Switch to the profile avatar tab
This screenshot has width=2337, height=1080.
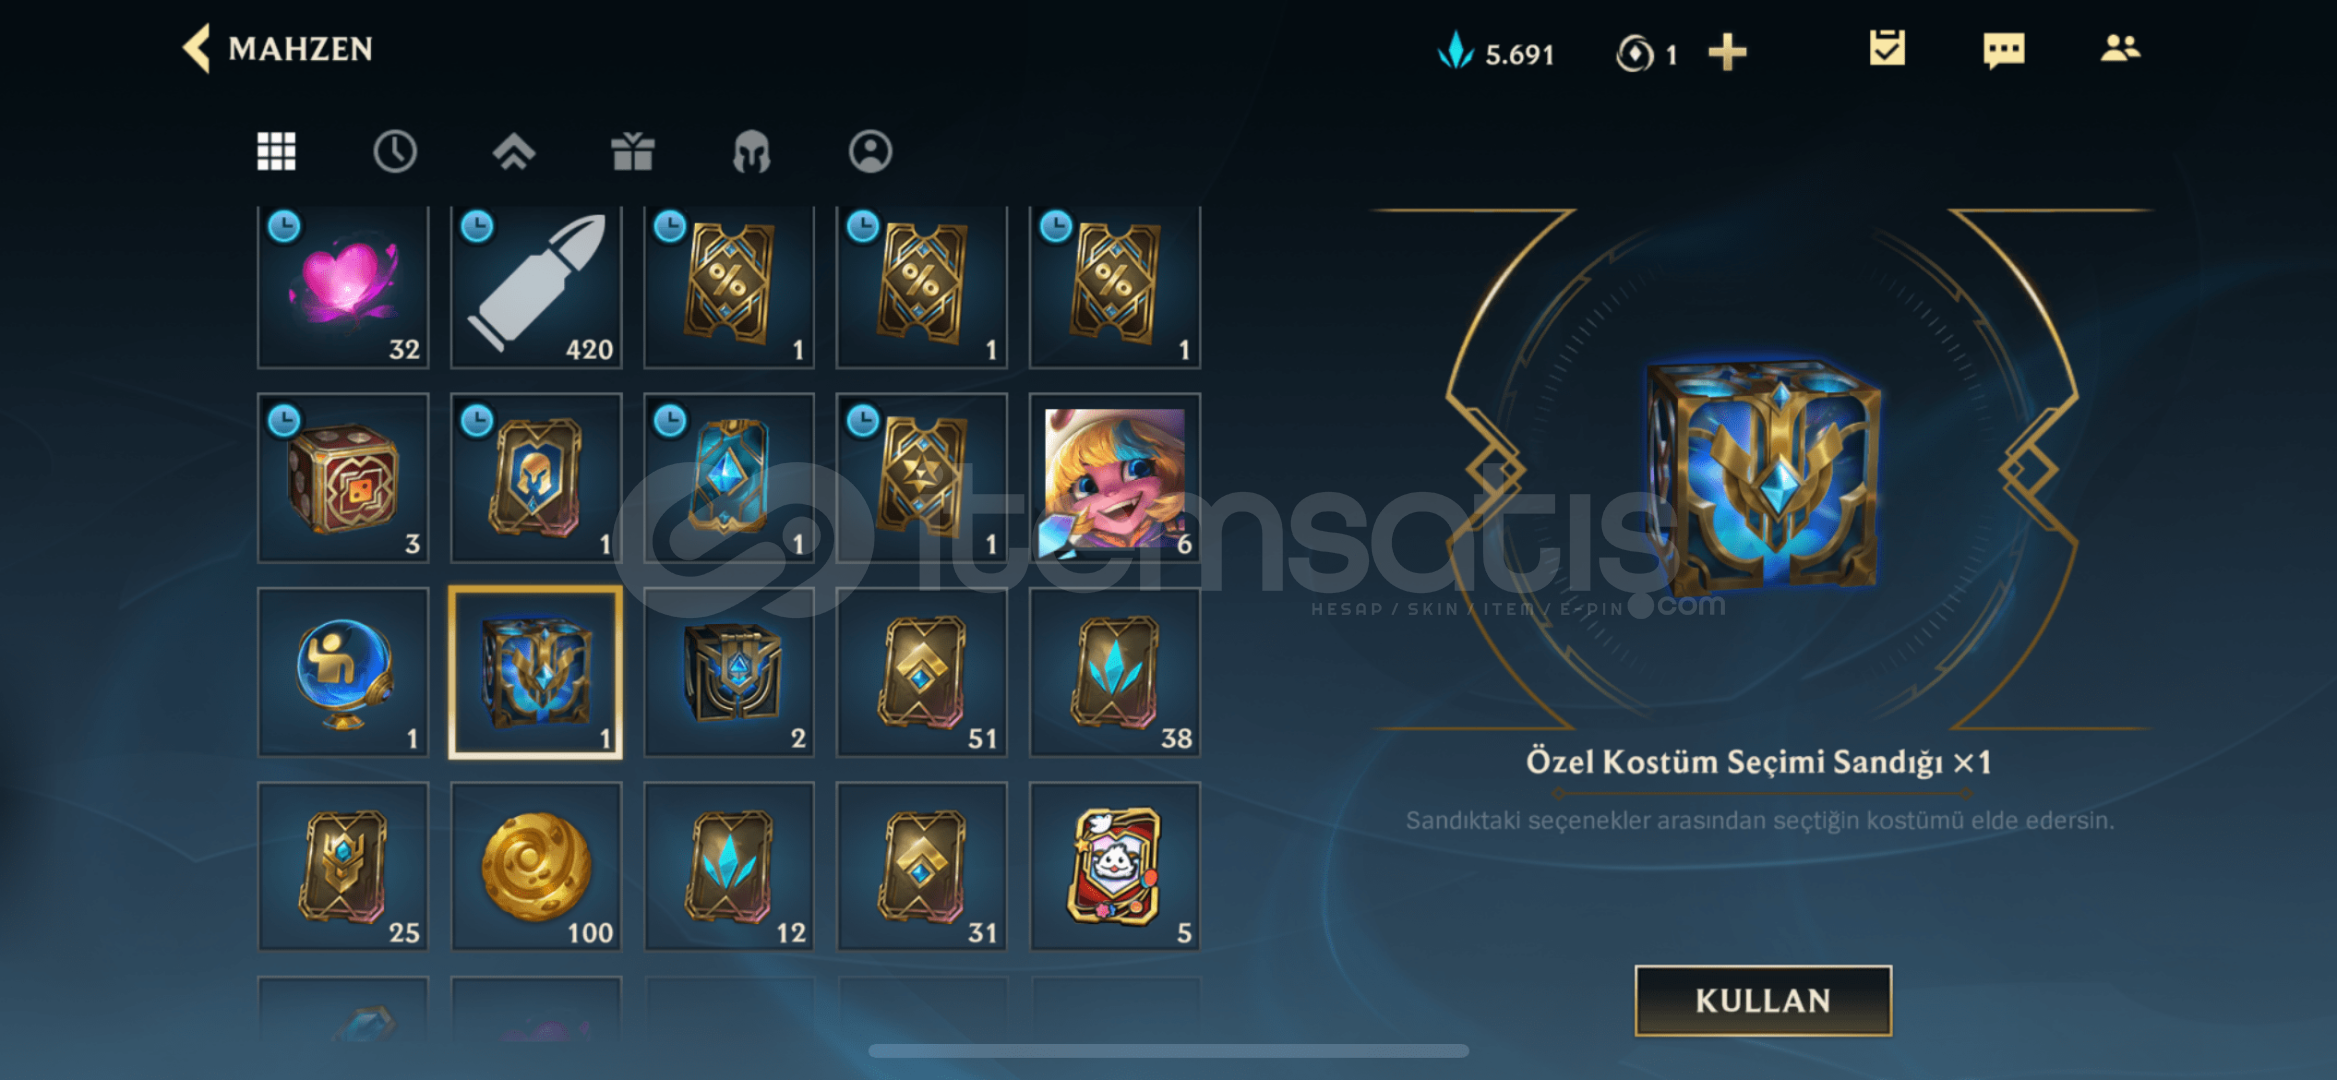(870, 152)
